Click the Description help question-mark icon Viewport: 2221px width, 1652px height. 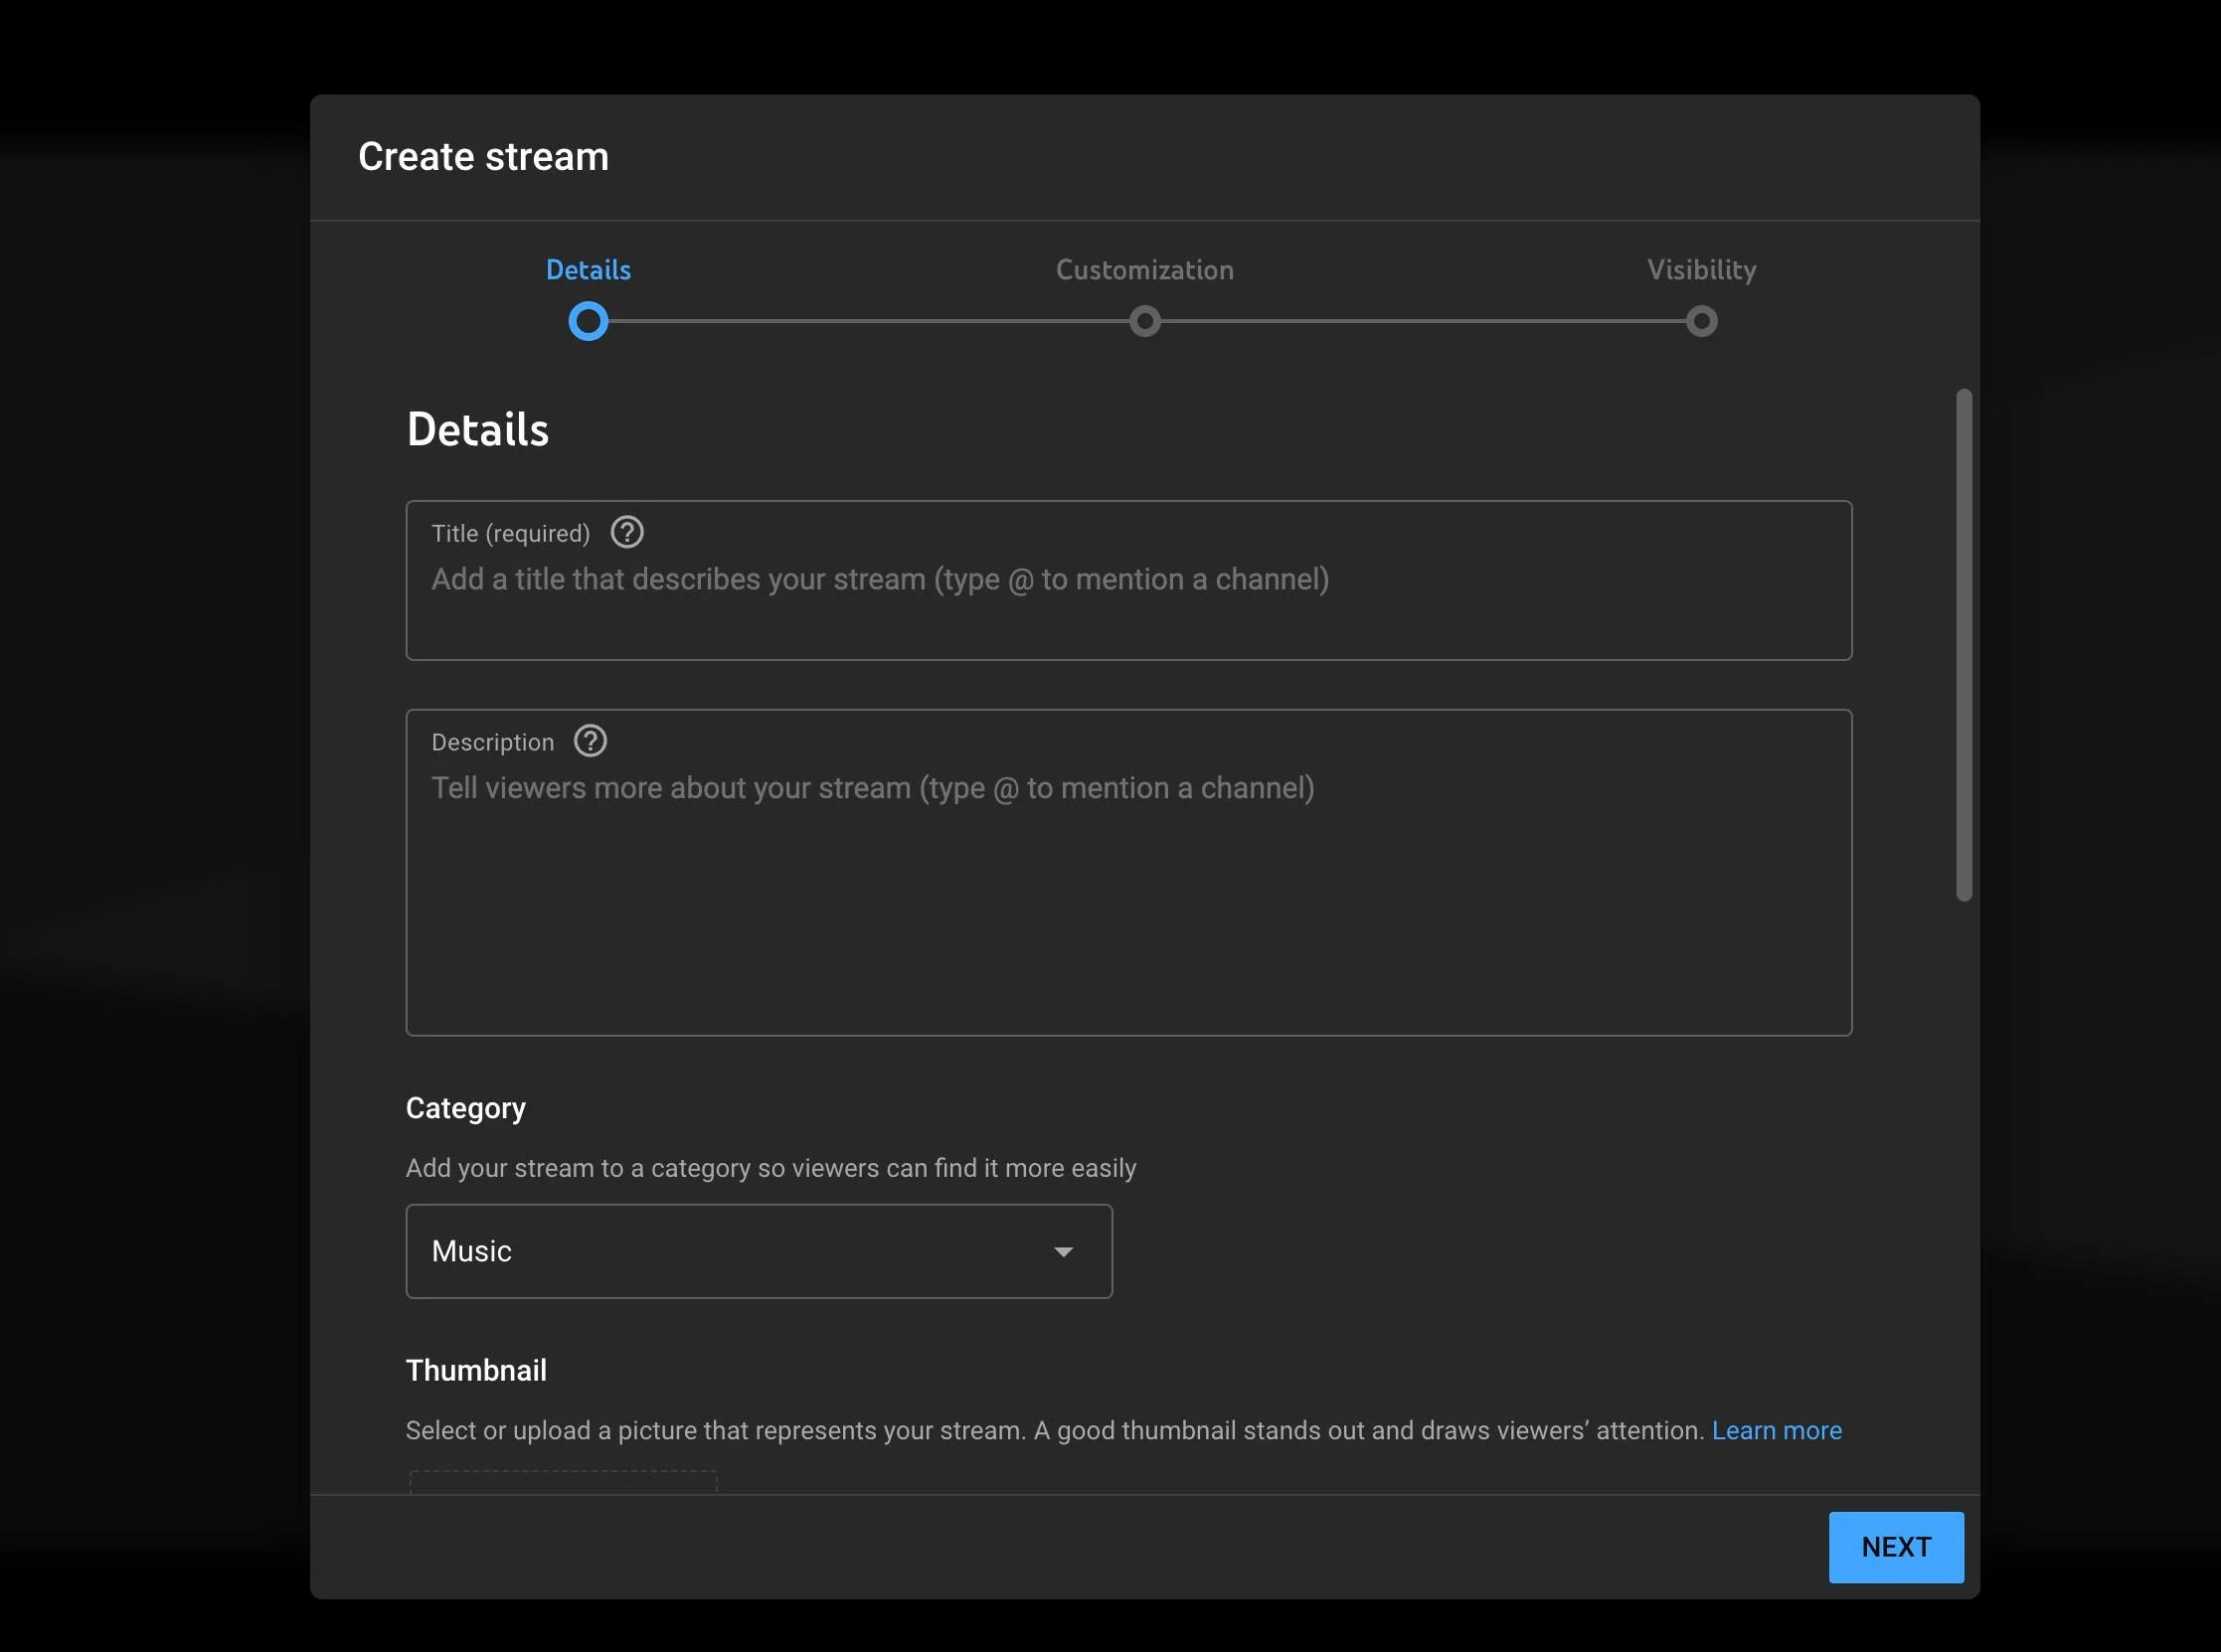[x=590, y=741]
